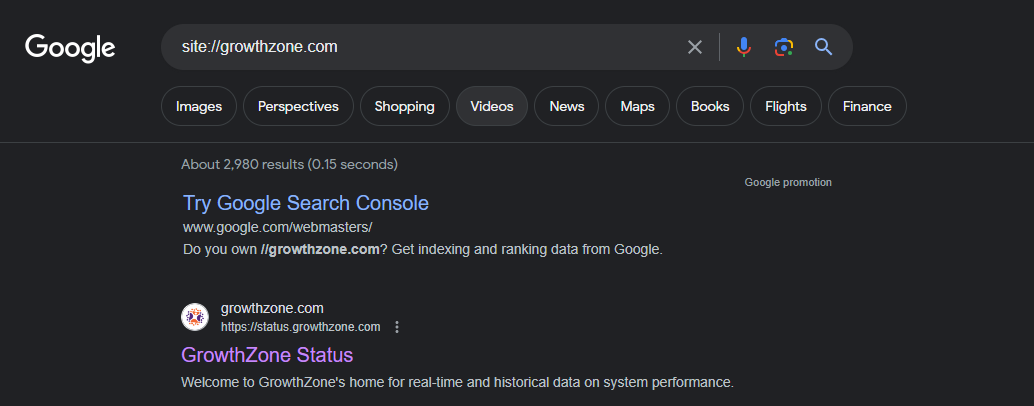Open the GrowthZone Status result title

tap(267, 355)
